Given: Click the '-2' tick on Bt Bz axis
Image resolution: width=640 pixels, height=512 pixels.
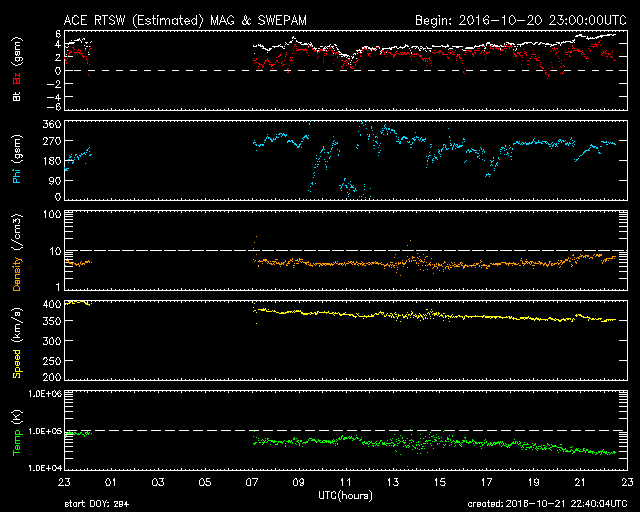Looking at the screenshot, I should (55, 84).
